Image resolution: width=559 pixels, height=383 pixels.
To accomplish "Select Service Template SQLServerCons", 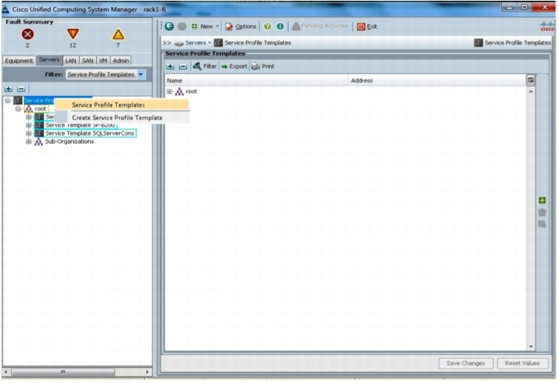I will click(85, 133).
